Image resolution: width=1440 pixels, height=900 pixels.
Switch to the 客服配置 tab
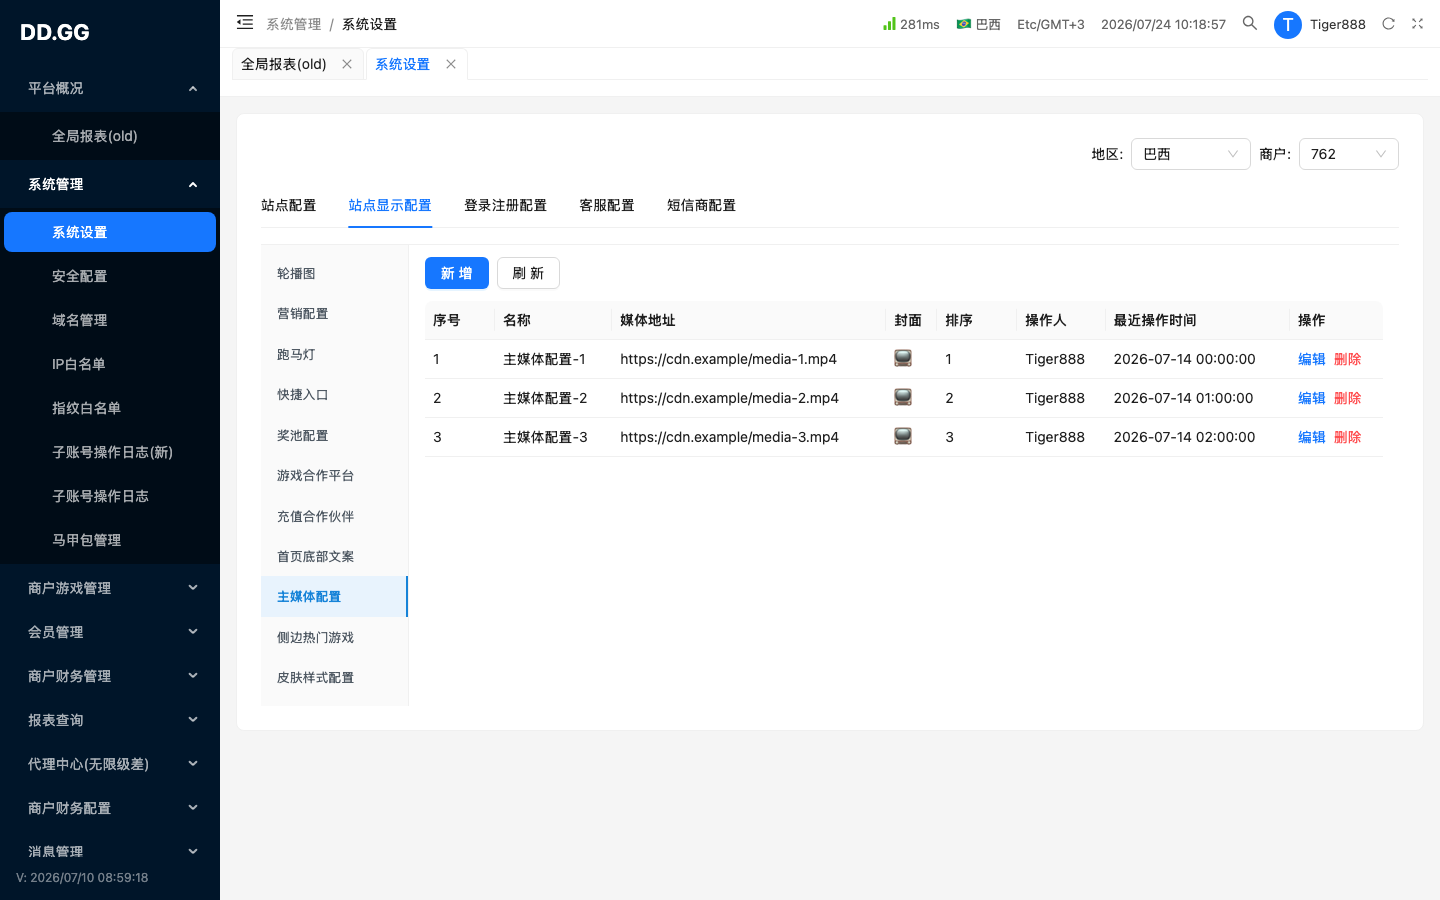coord(607,205)
